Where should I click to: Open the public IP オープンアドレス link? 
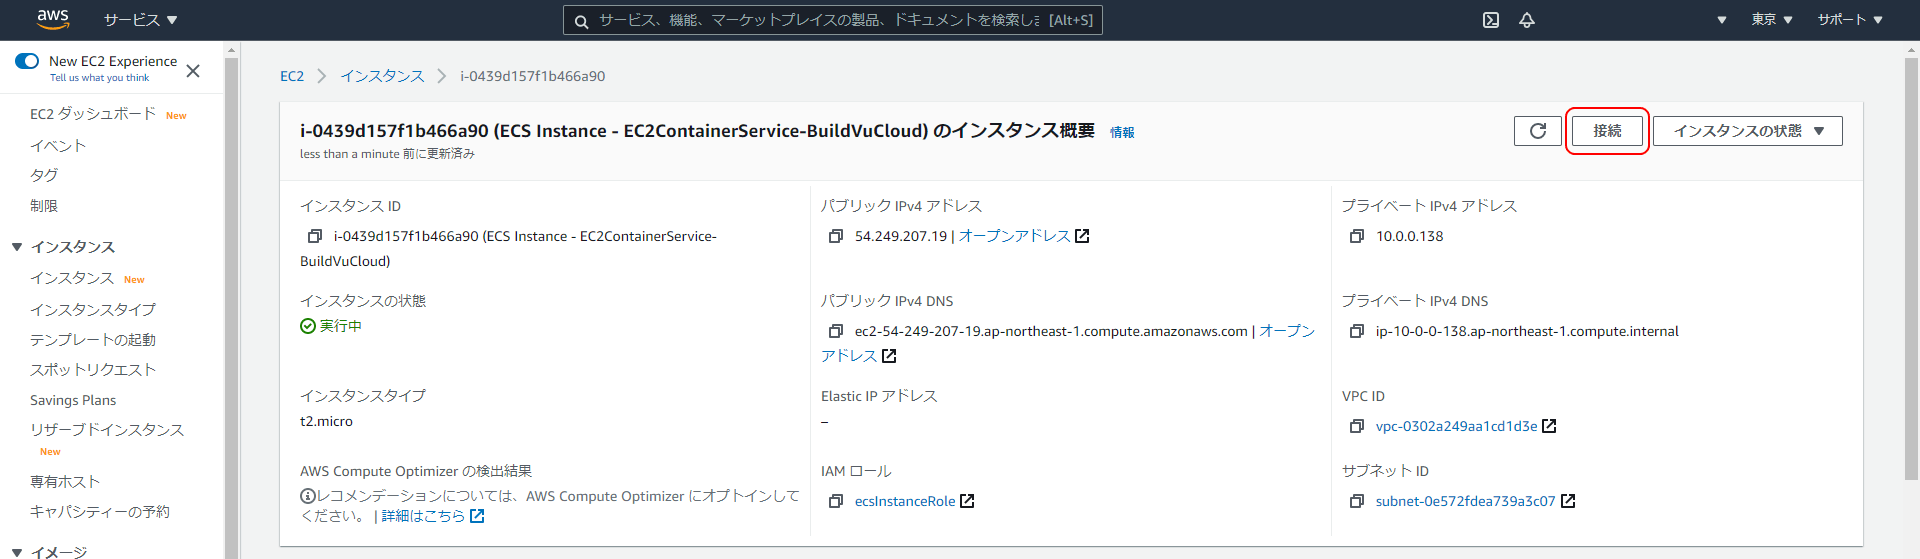click(x=1014, y=236)
